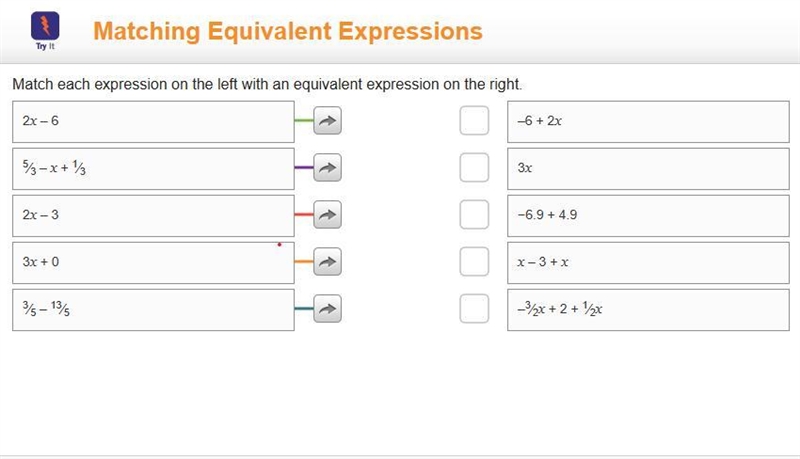Click the arrow button beside 5/3 – x + 1/3

tap(327, 168)
